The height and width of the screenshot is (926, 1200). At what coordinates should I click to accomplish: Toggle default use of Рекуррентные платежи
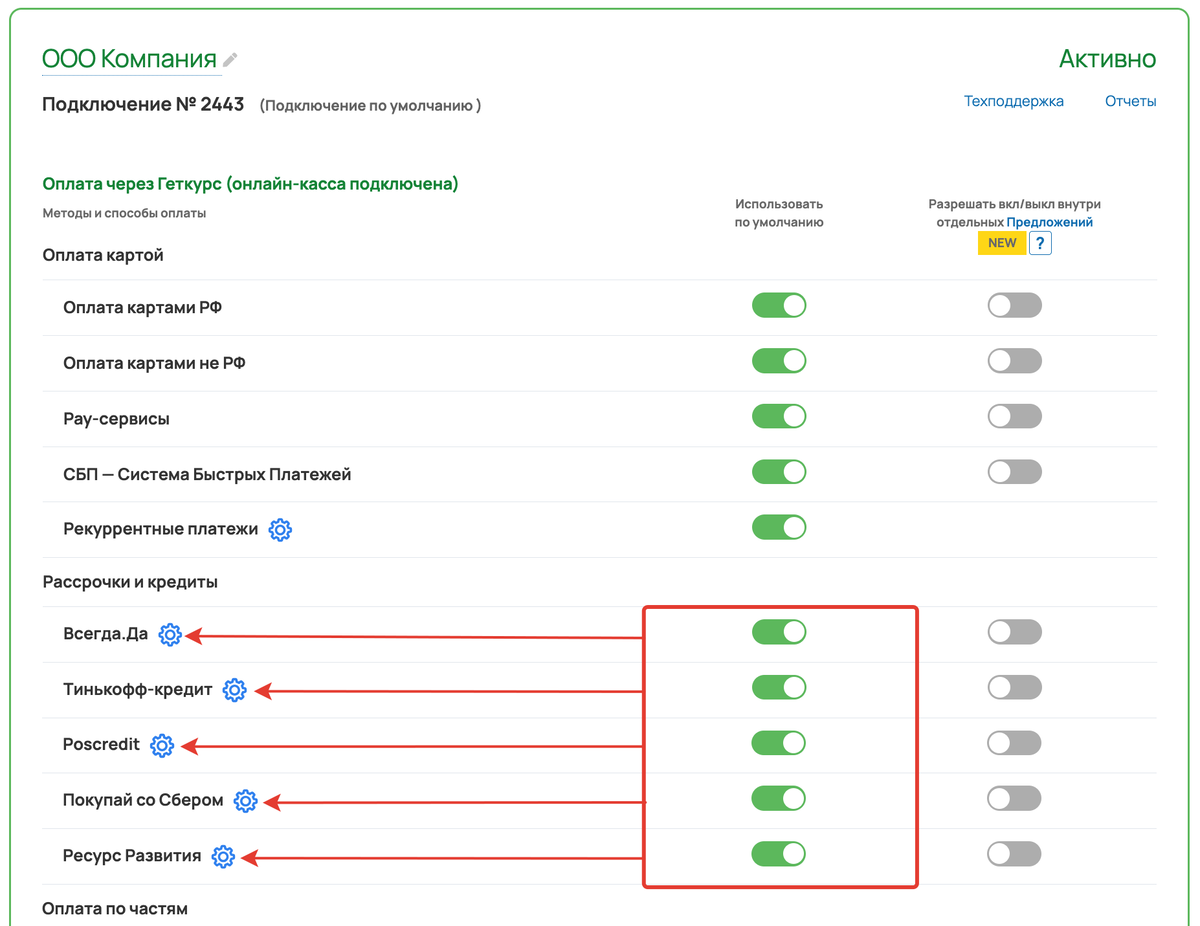click(778, 528)
